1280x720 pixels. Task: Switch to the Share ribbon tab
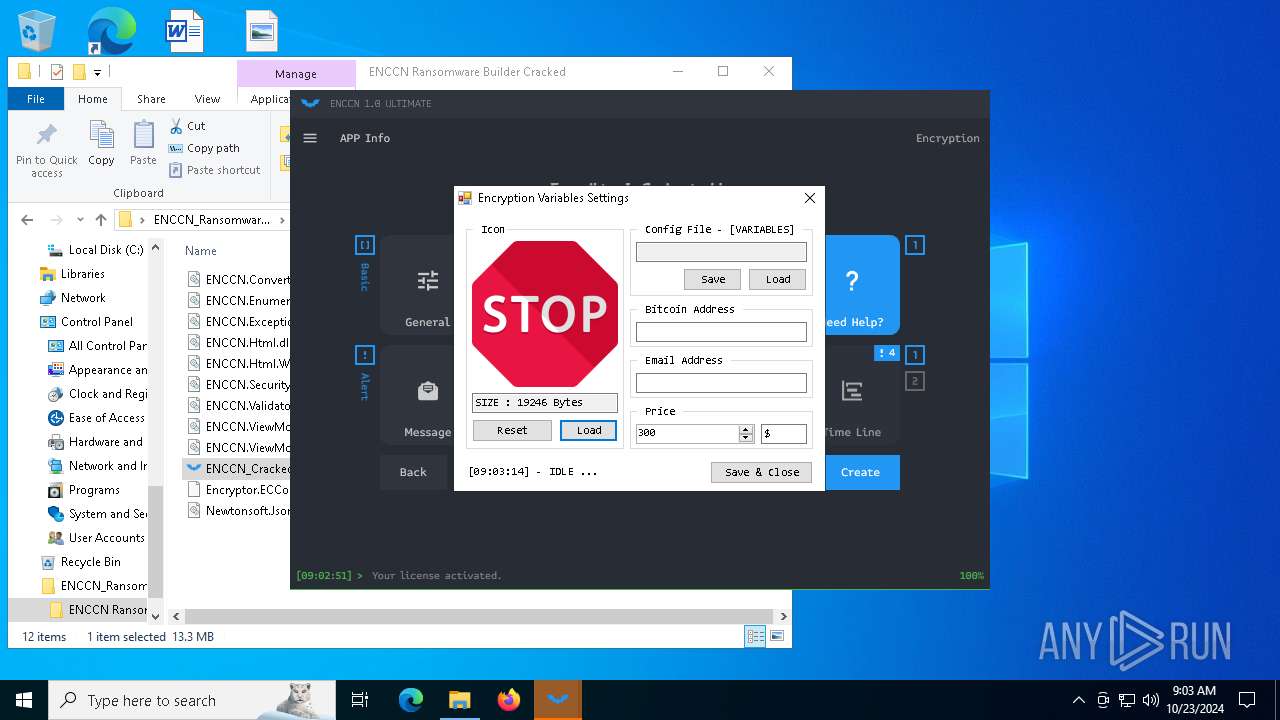(x=151, y=99)
